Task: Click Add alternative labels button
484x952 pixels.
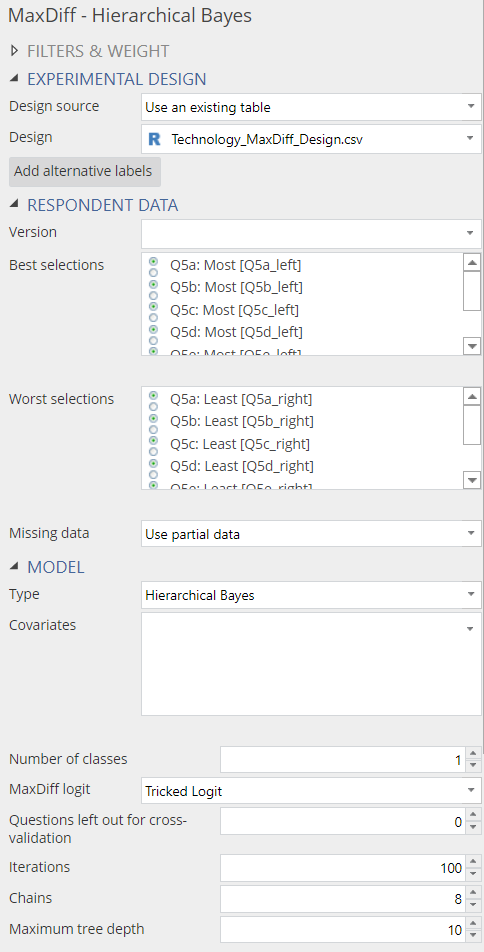Action: 84,171
